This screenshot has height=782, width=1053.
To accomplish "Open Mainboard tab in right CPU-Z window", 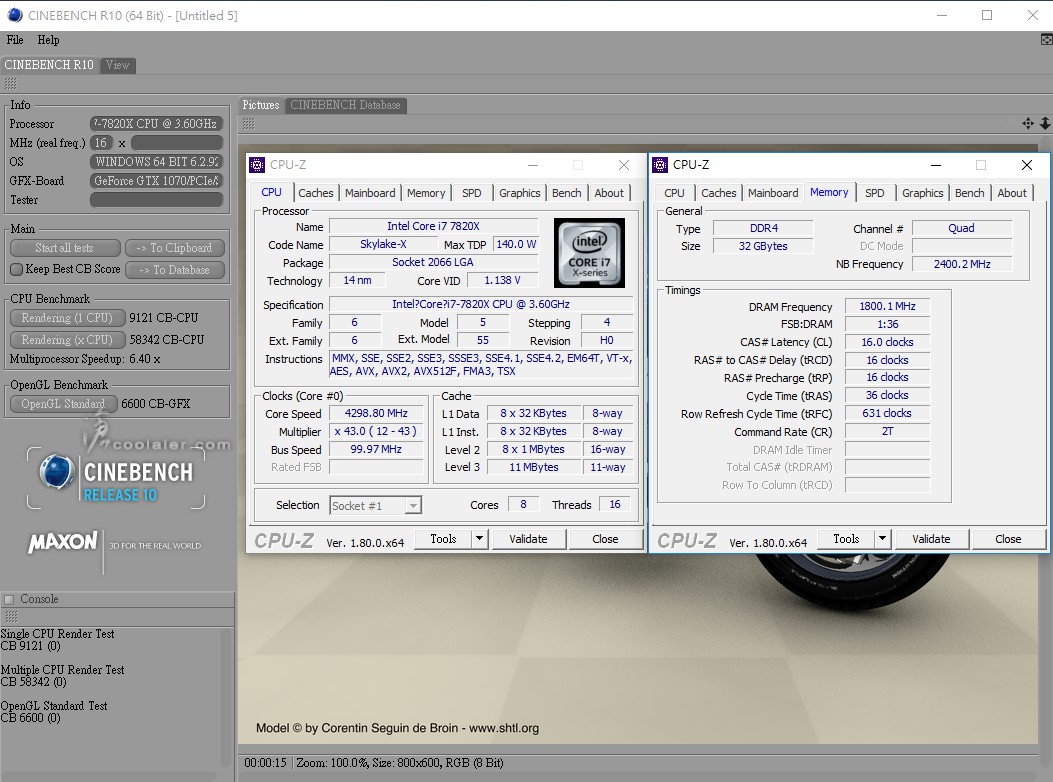I will point(773,193).
